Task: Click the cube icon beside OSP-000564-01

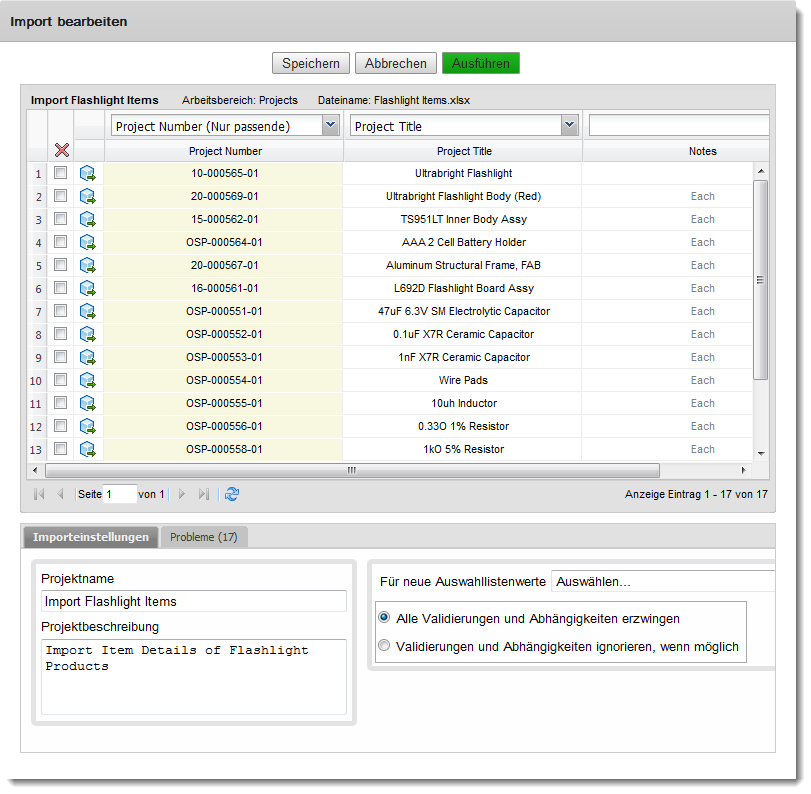Action: coord(88,242)
